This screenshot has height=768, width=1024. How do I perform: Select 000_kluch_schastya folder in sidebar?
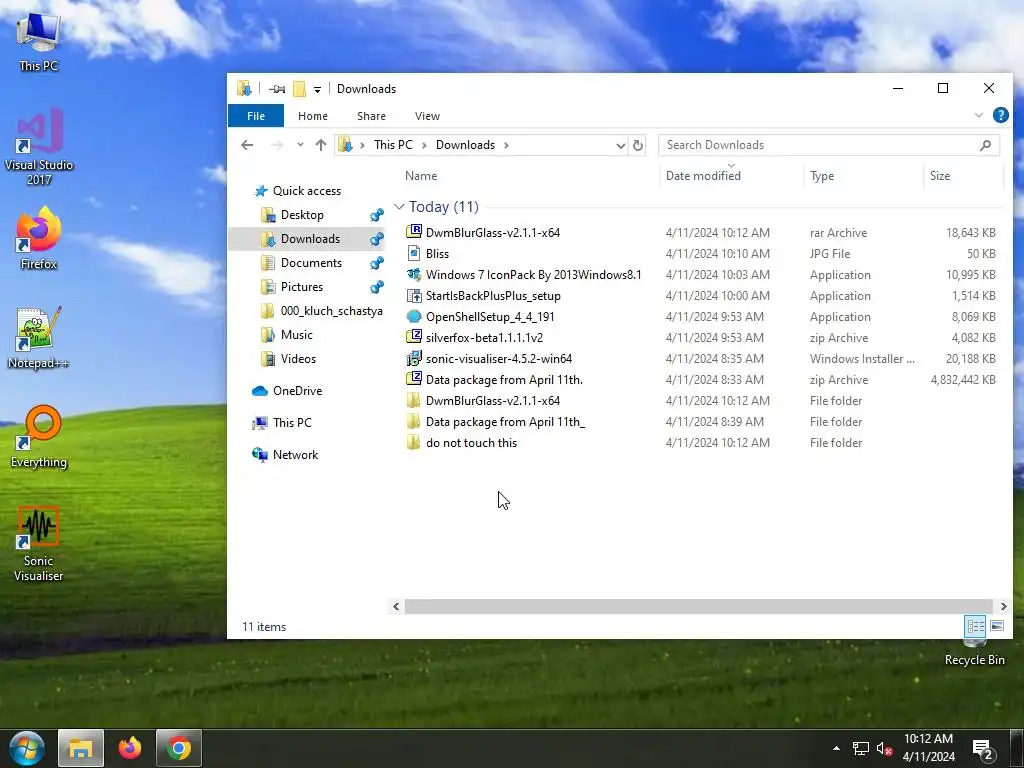(332, 311)
